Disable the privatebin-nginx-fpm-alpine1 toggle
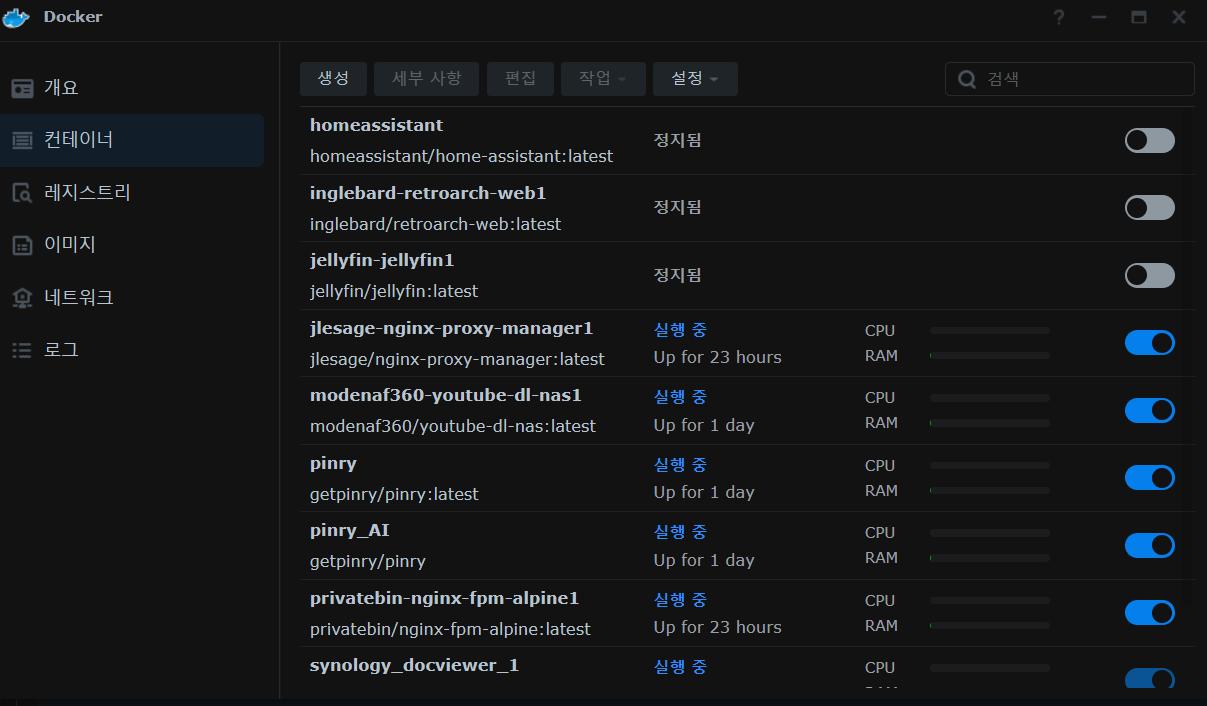1207x706 pixels. [x=1149, y=612]
